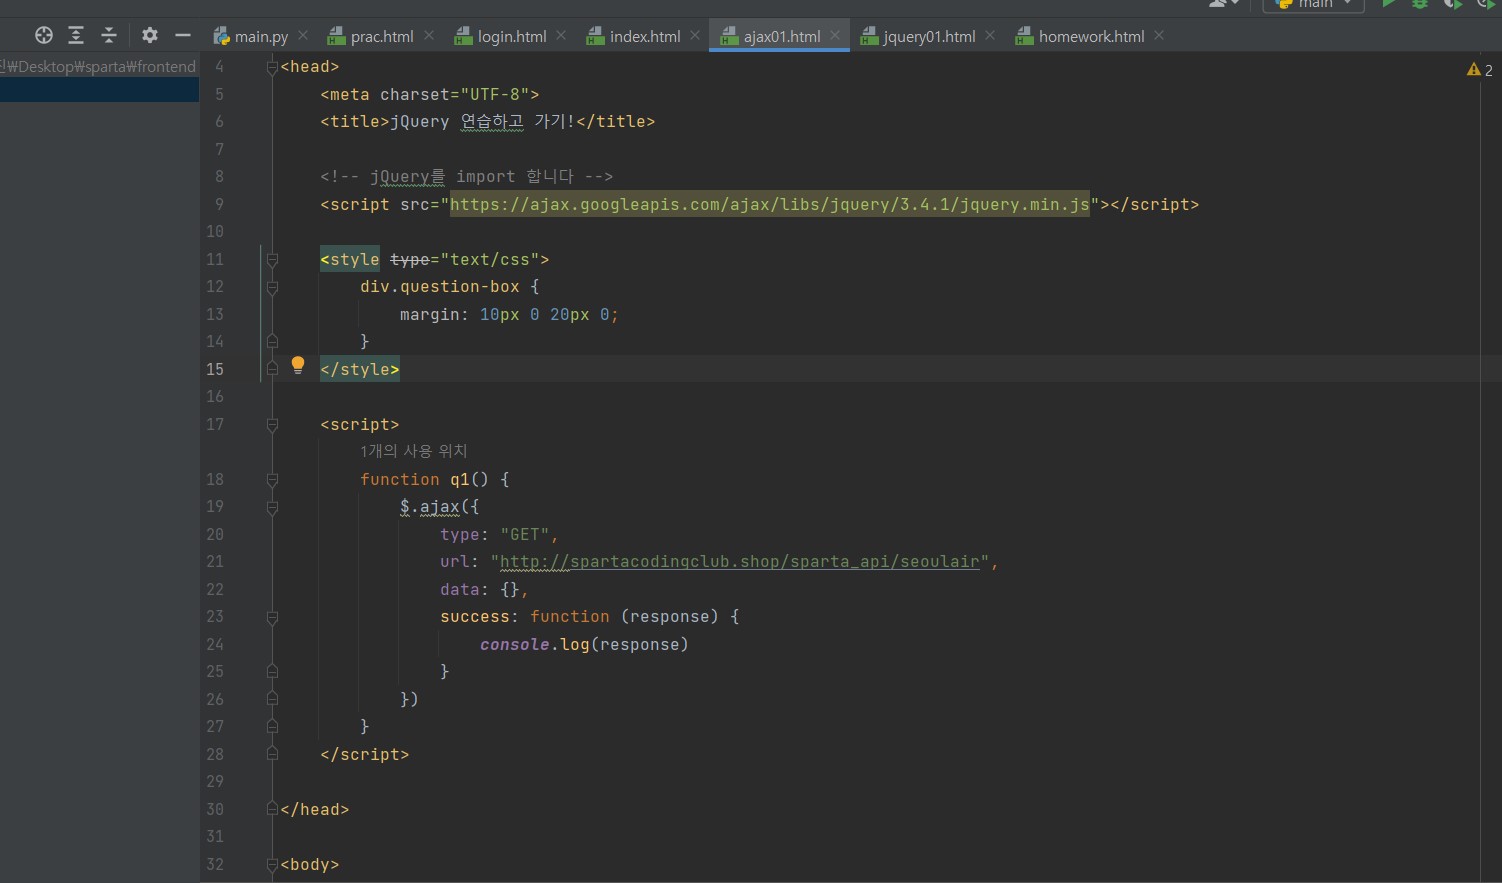Click the 'charset' attribute on line 5

[x=414, y=95]
